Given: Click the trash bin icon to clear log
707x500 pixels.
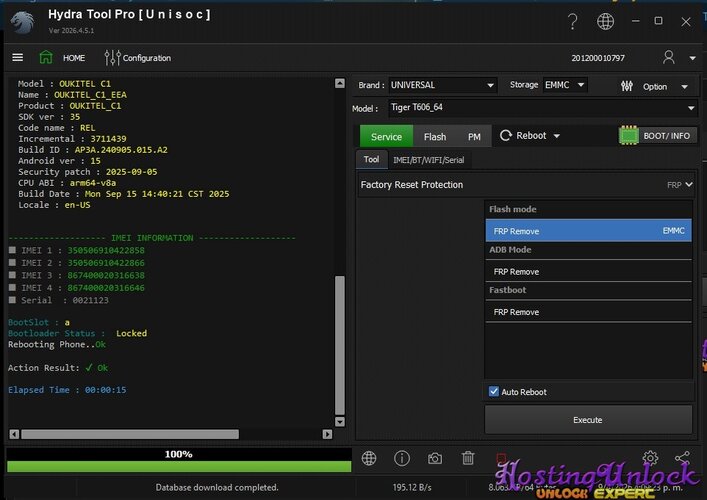Looking at the screenshot, I should tap(468, 458).
